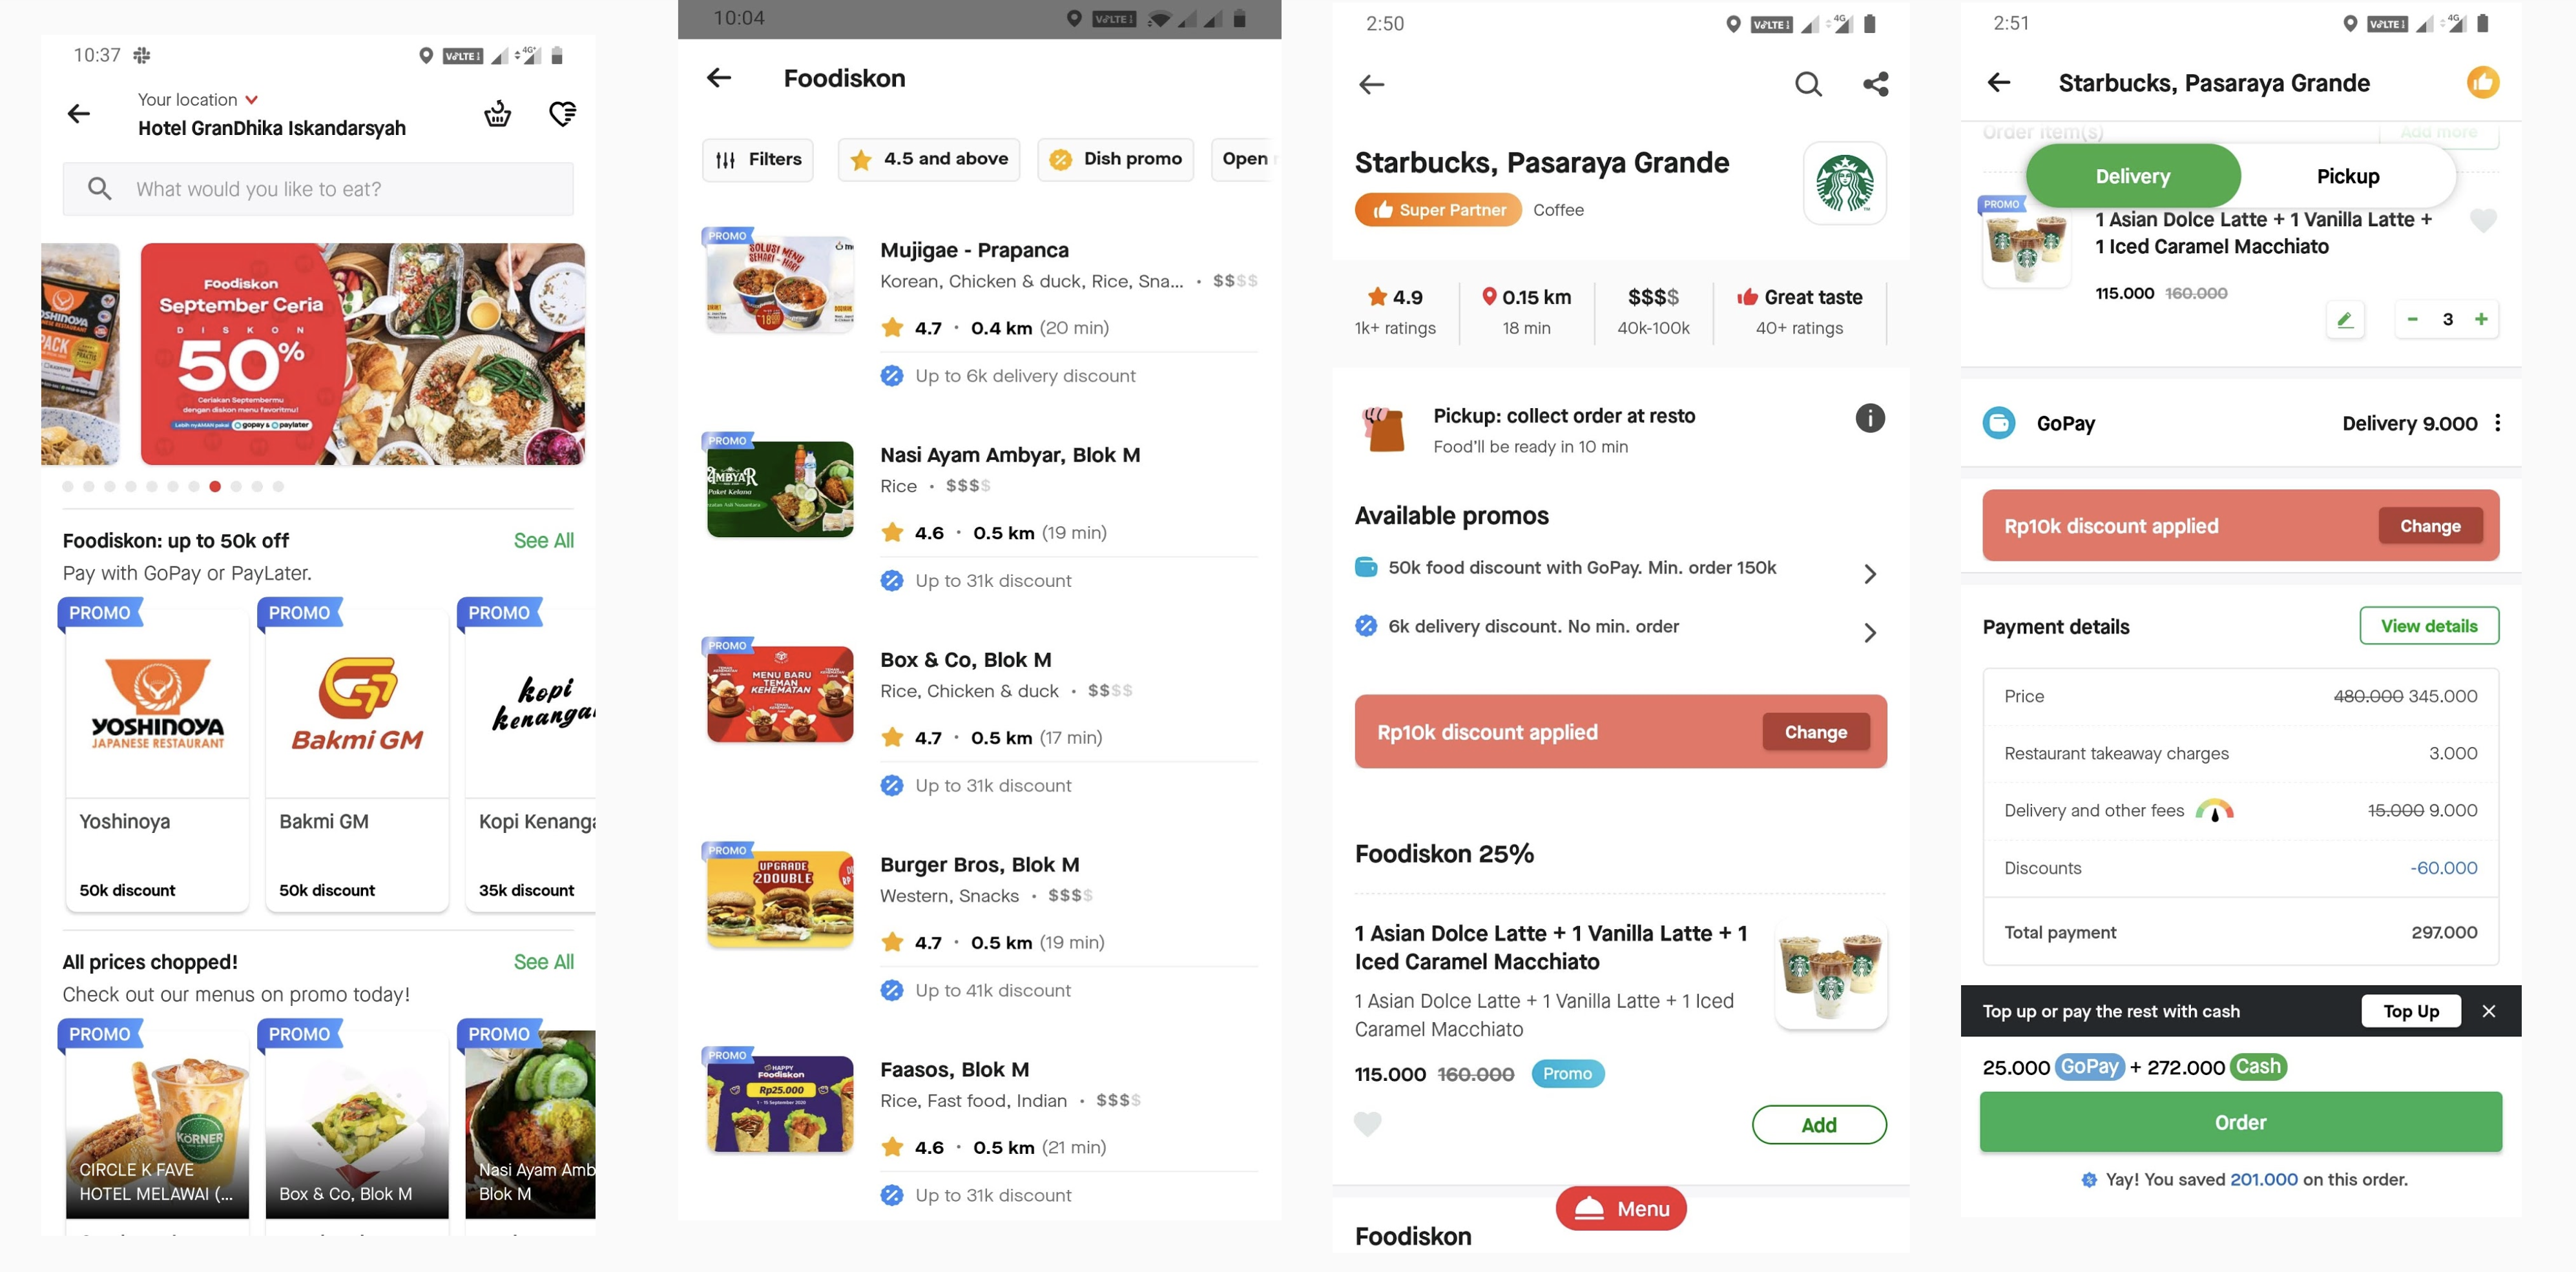Screen dimensions: 2576x1272
Task: Click the green Order button
Action: point(2240,1122)
